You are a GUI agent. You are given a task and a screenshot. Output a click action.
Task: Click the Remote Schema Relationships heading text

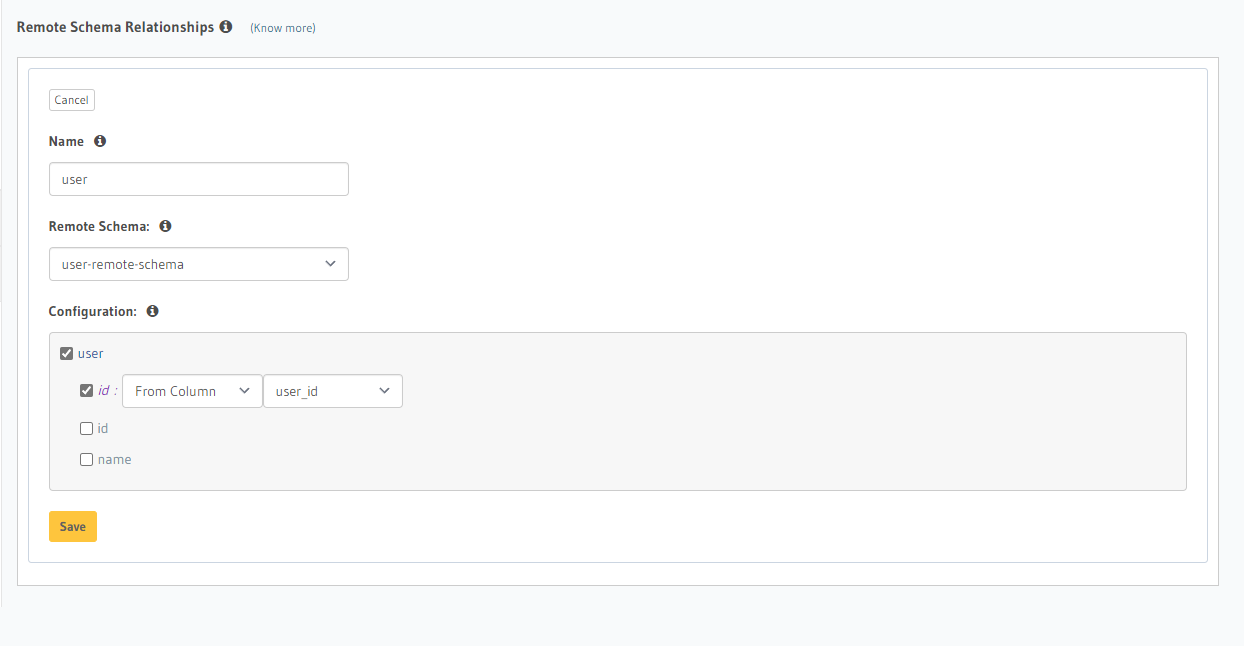point(115,27)
